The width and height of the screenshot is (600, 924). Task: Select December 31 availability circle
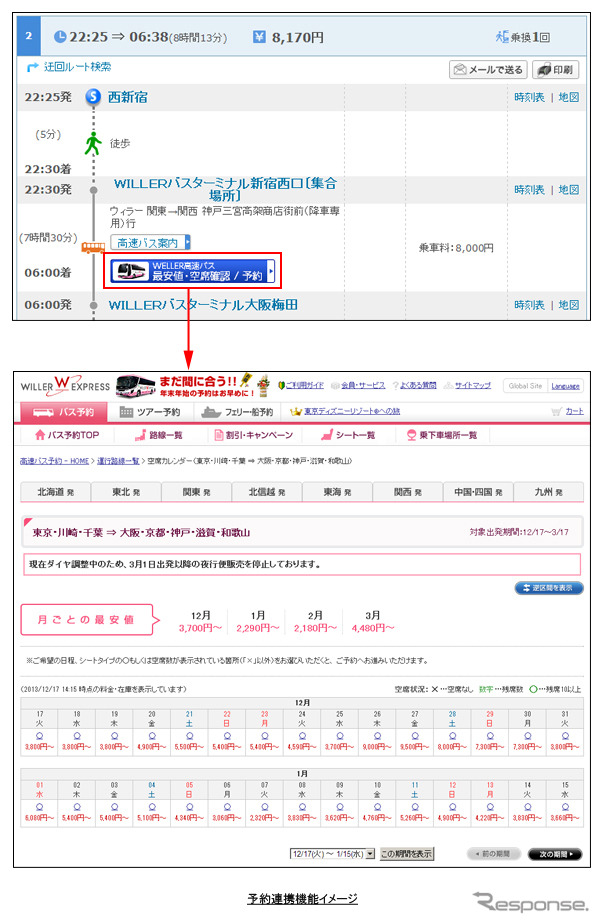click(565, 736)
